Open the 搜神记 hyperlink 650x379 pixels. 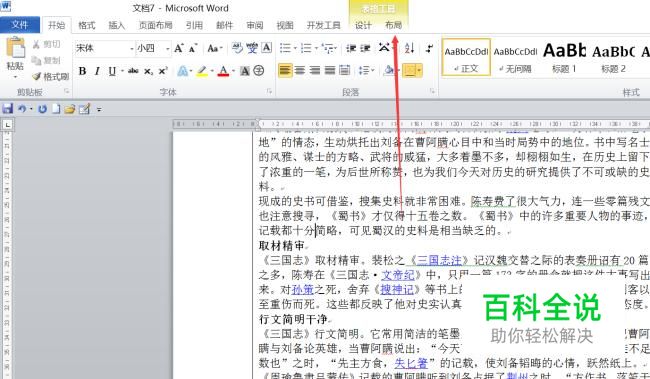coord(397,290)
